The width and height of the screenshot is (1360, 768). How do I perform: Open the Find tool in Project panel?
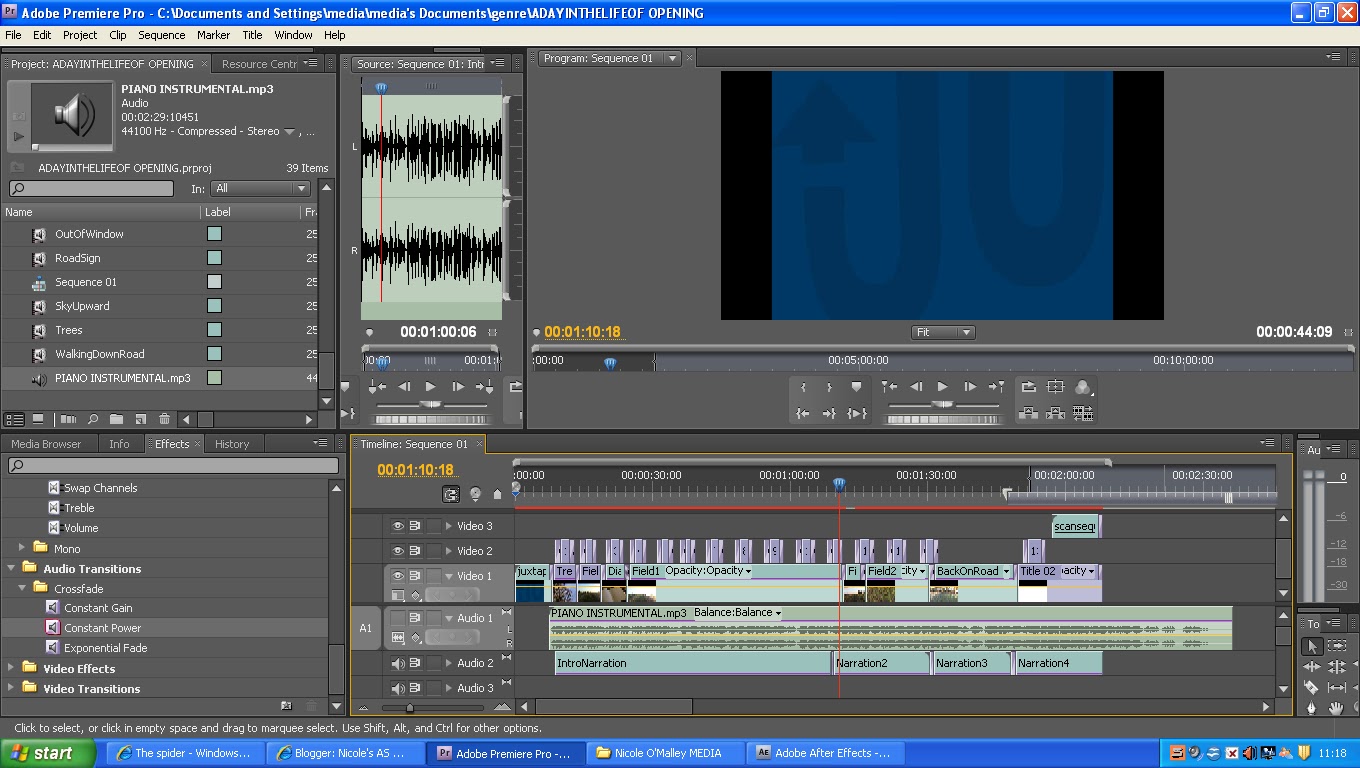point(93,419)
